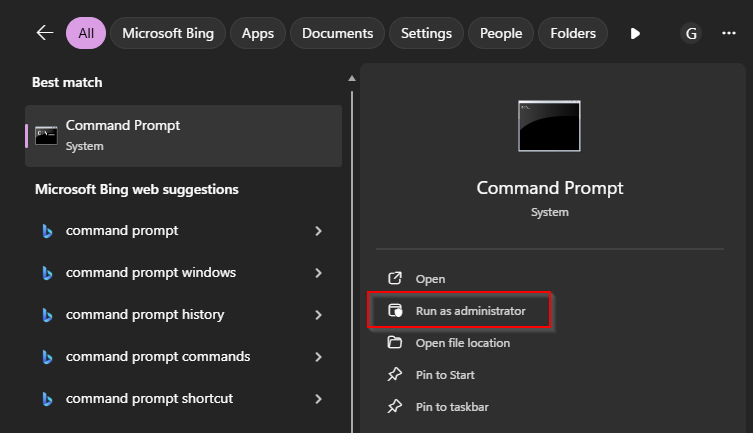Filter results by Settings
The height and width of the screenshot is (433, 753).
pyautogui.click(x=426, y=33)
